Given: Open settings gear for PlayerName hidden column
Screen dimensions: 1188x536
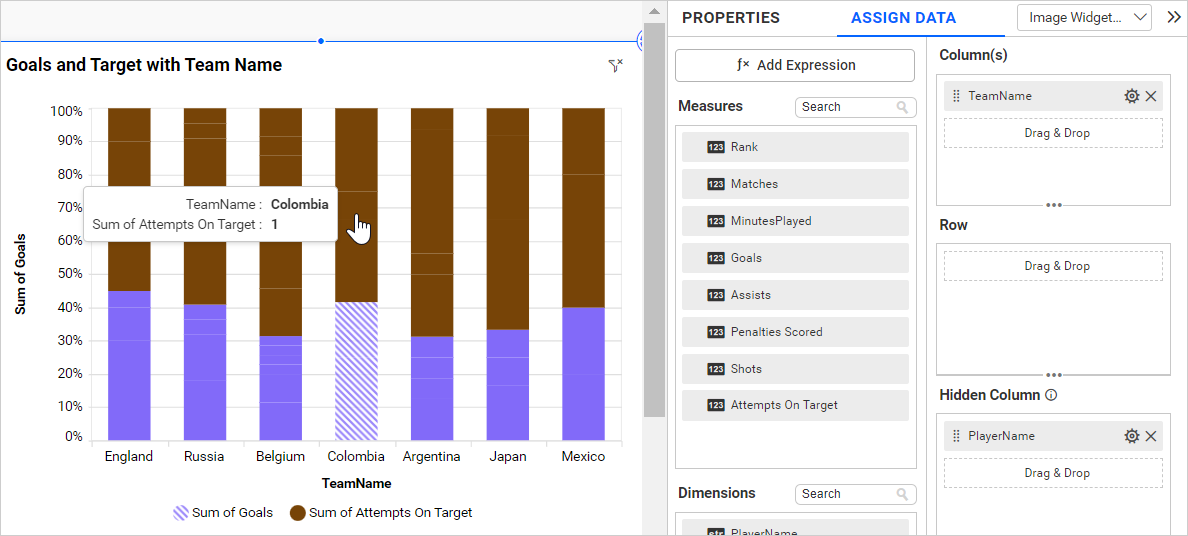Looking at the screenshot, I should pyautogui.click(x=1131, y=436).
